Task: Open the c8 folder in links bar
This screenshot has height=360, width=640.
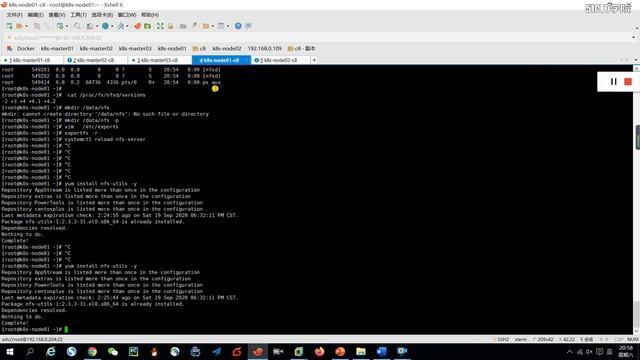Action: [199, 48]
